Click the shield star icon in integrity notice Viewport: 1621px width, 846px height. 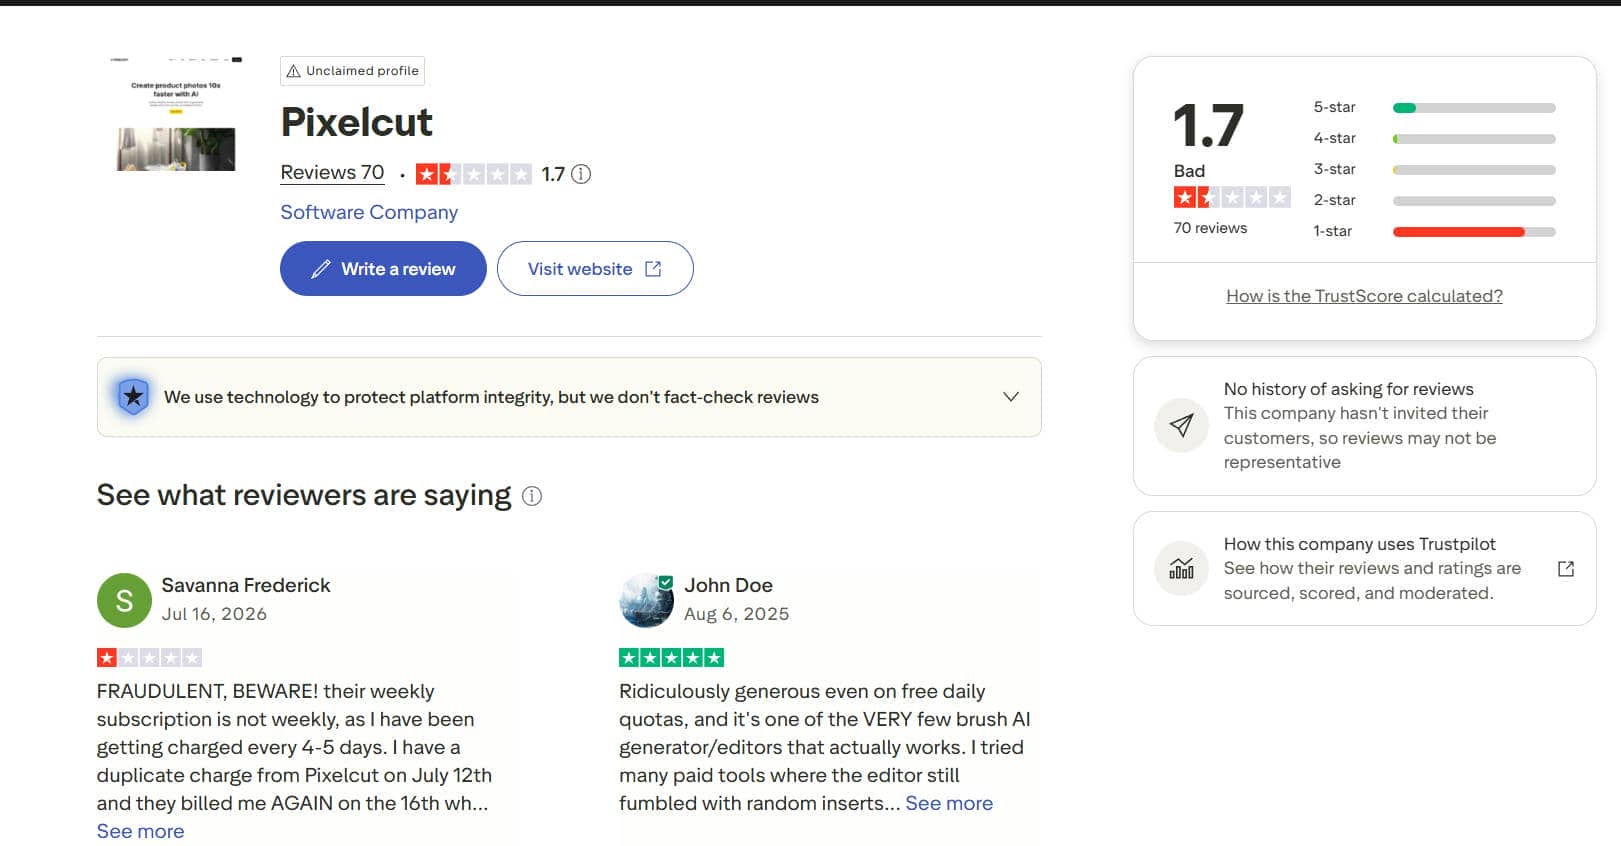(133, 397)
